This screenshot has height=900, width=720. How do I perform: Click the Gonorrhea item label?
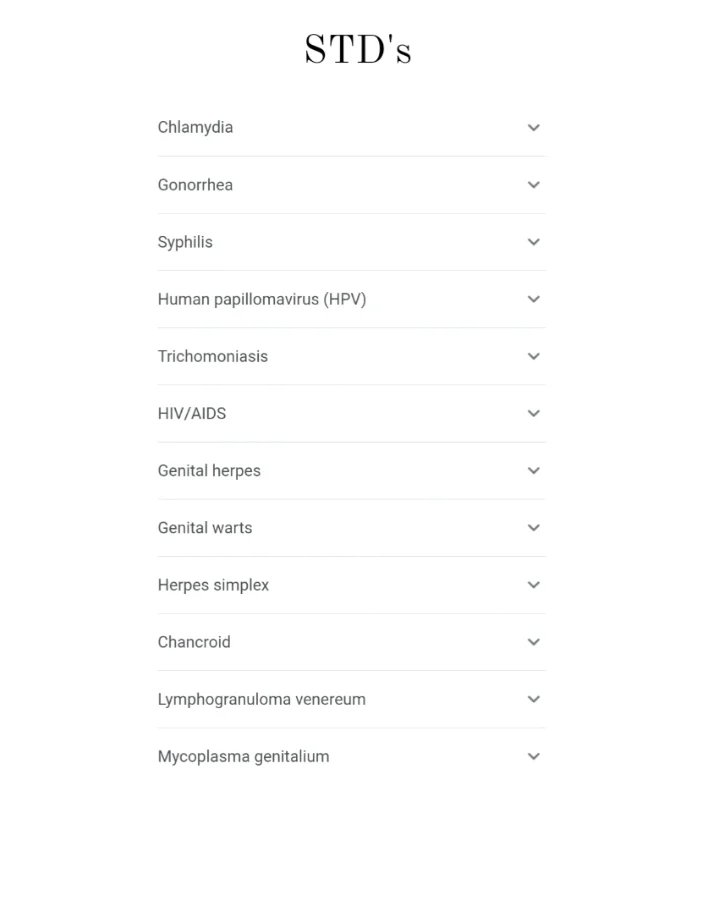(x=195, y=185)
